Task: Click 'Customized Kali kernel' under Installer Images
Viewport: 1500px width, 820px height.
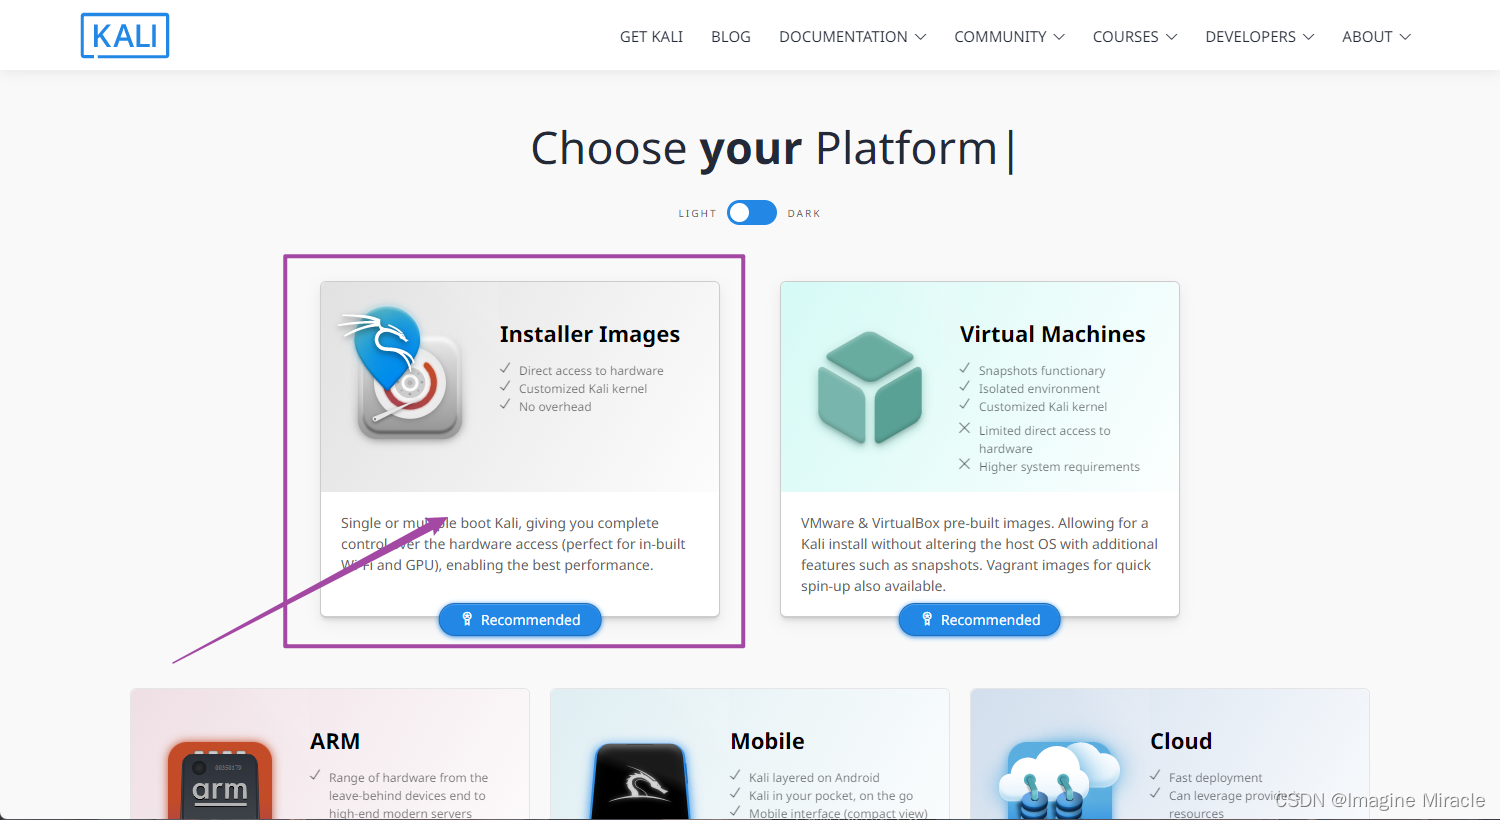Action: coord(583,389)
